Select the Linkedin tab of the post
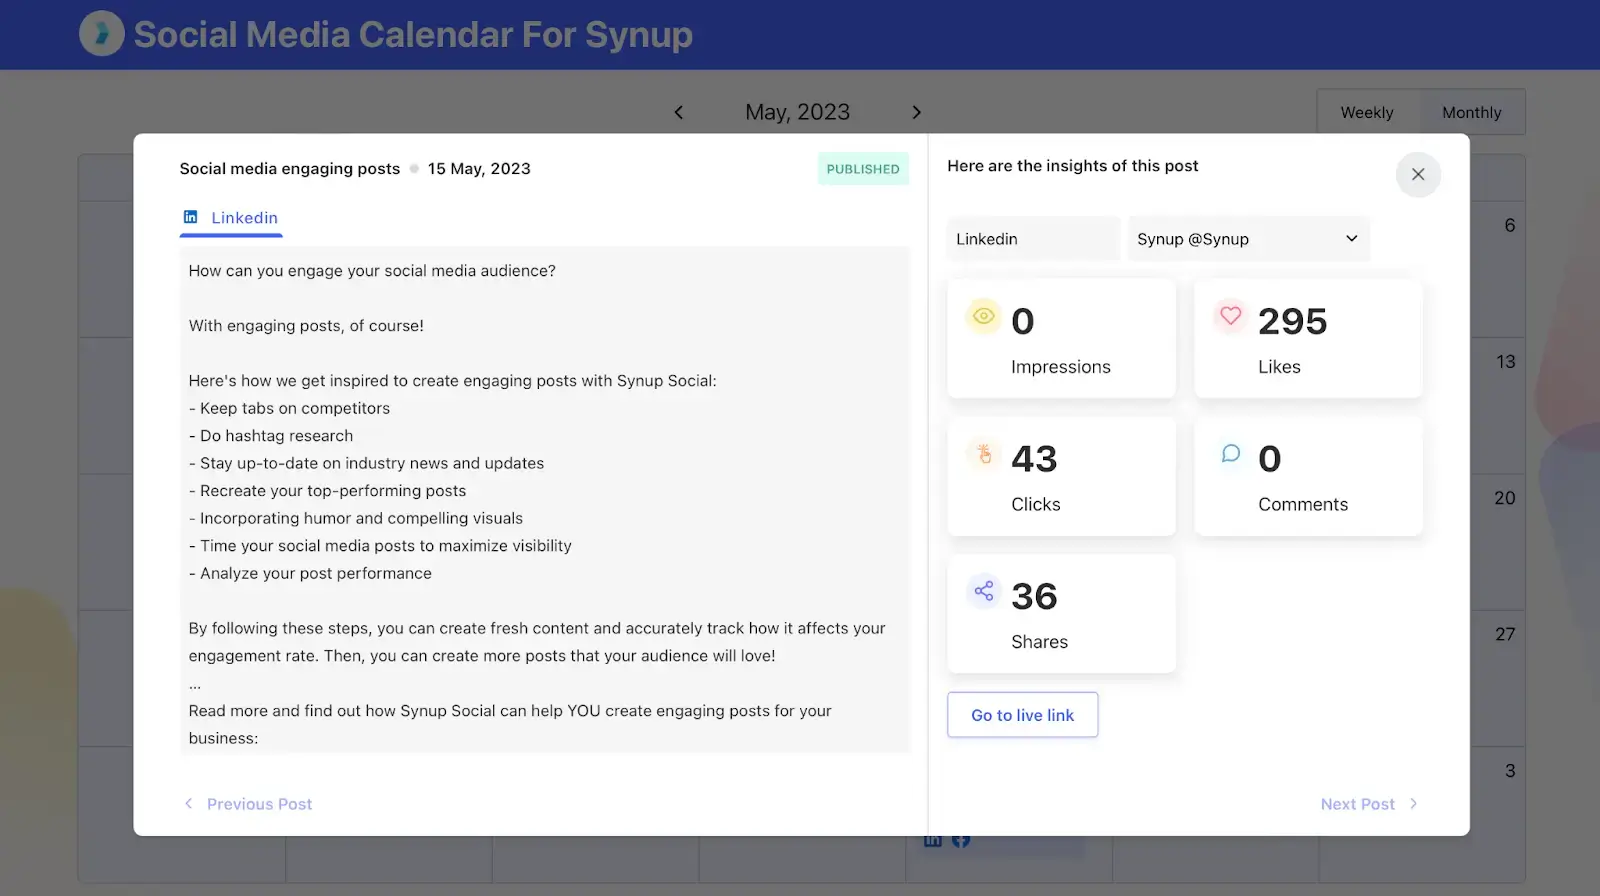Screen dimensions: 1600x896 (x=231, y=218)
